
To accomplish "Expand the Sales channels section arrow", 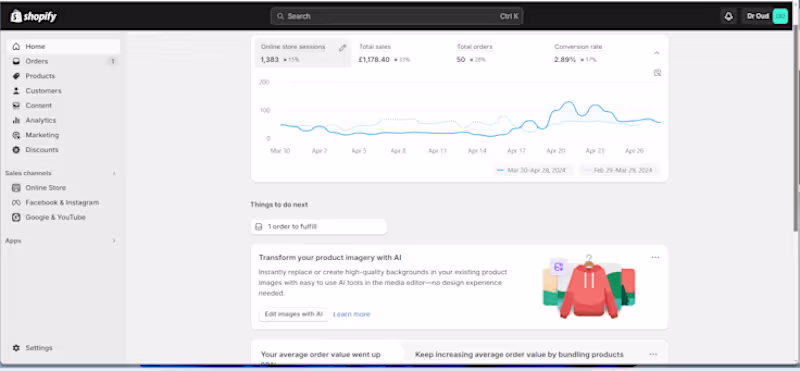I will tap(114, 174).
